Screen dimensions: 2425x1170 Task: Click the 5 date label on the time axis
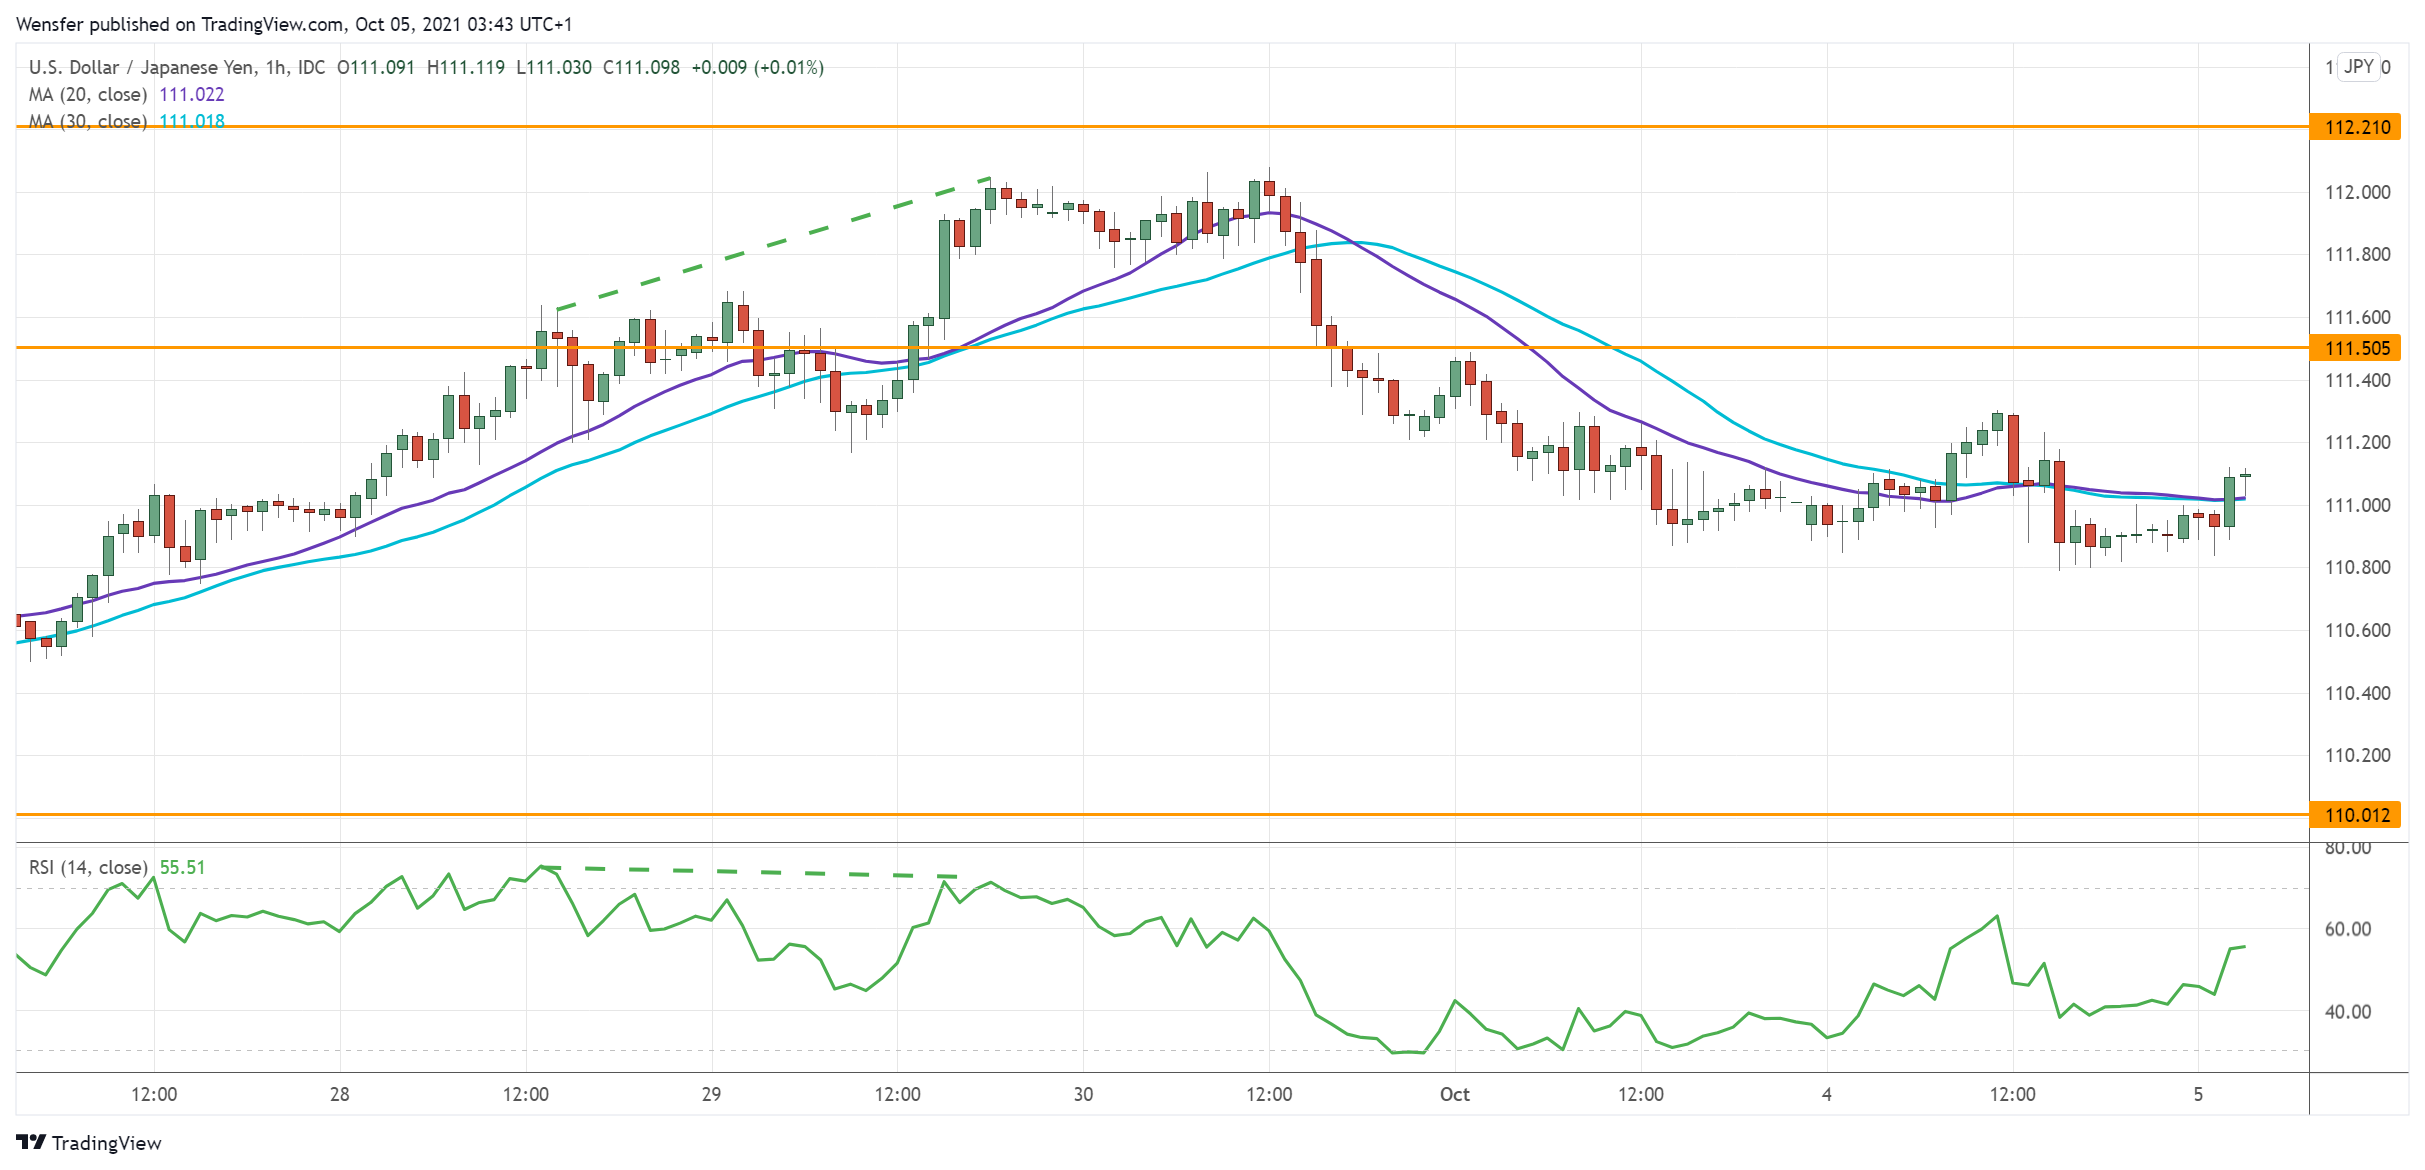(2198, 1094)
